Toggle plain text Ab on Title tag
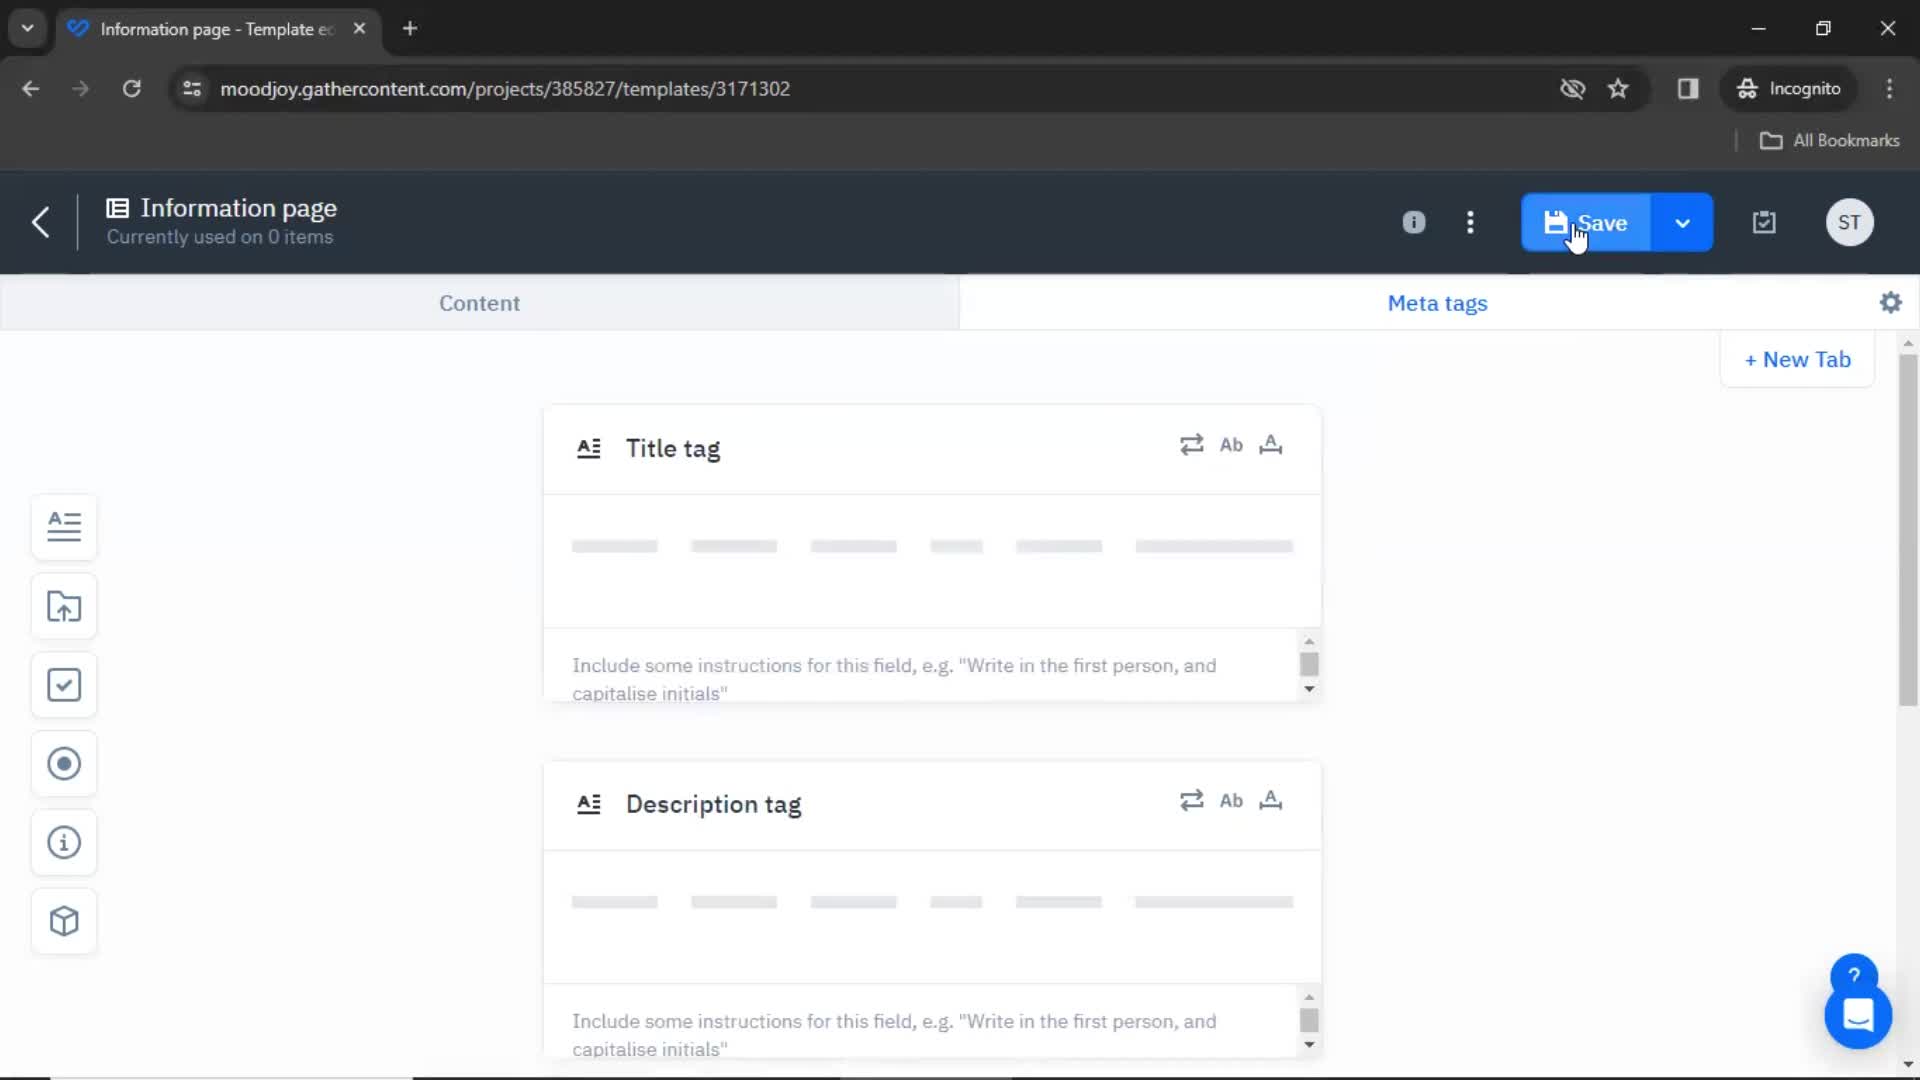Viewport: 1920px width, 1080px height. pyautogui.click(x=1231, y=444)
